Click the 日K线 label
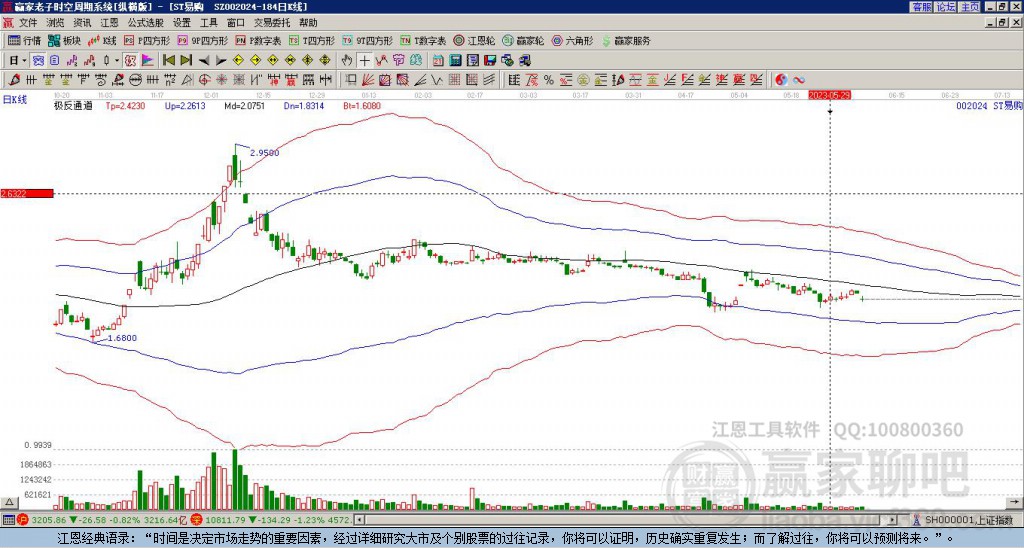 click(x=14, y=100)
